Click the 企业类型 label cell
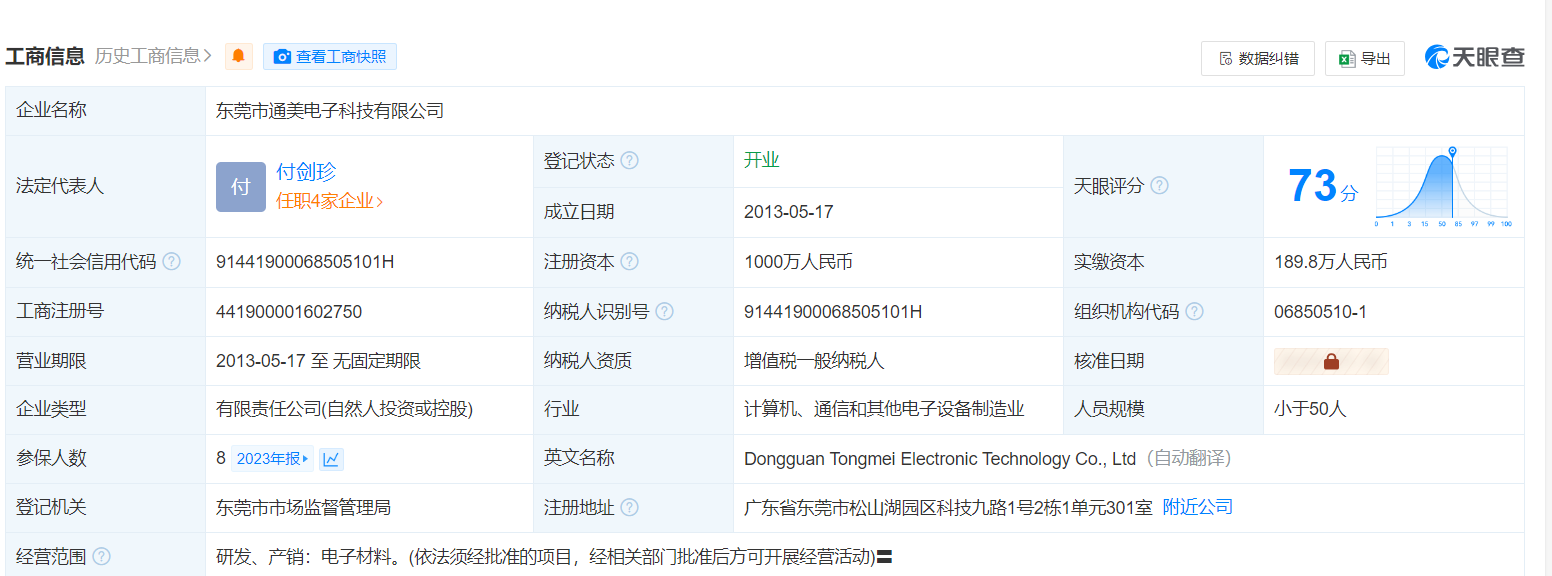The width and height of the screenshot is (1552, 576). 105,409
